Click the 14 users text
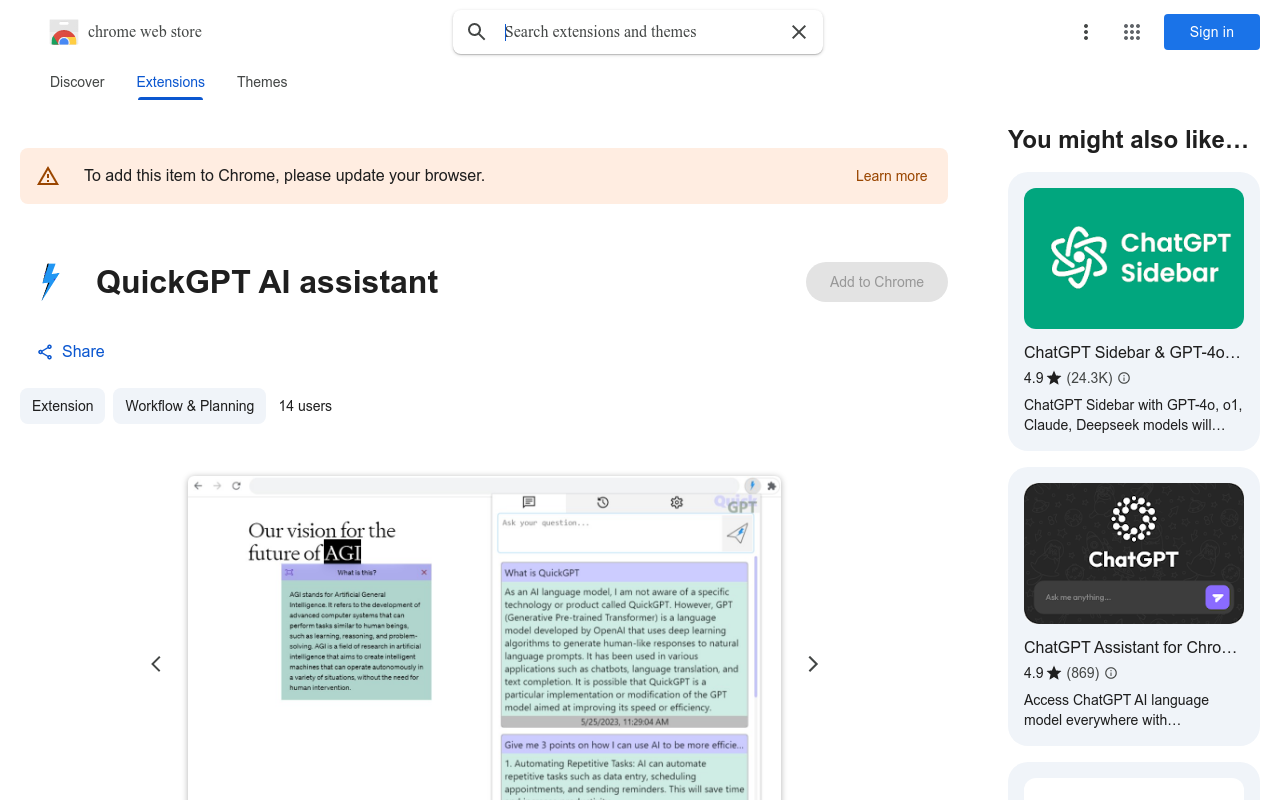The width and height of the screenshot is (1280, 800). (305, 406)
